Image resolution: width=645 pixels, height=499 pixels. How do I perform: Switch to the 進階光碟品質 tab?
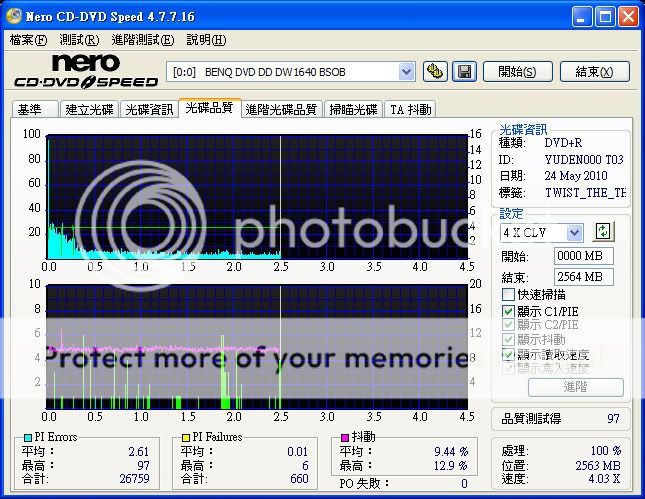(282, 109)
